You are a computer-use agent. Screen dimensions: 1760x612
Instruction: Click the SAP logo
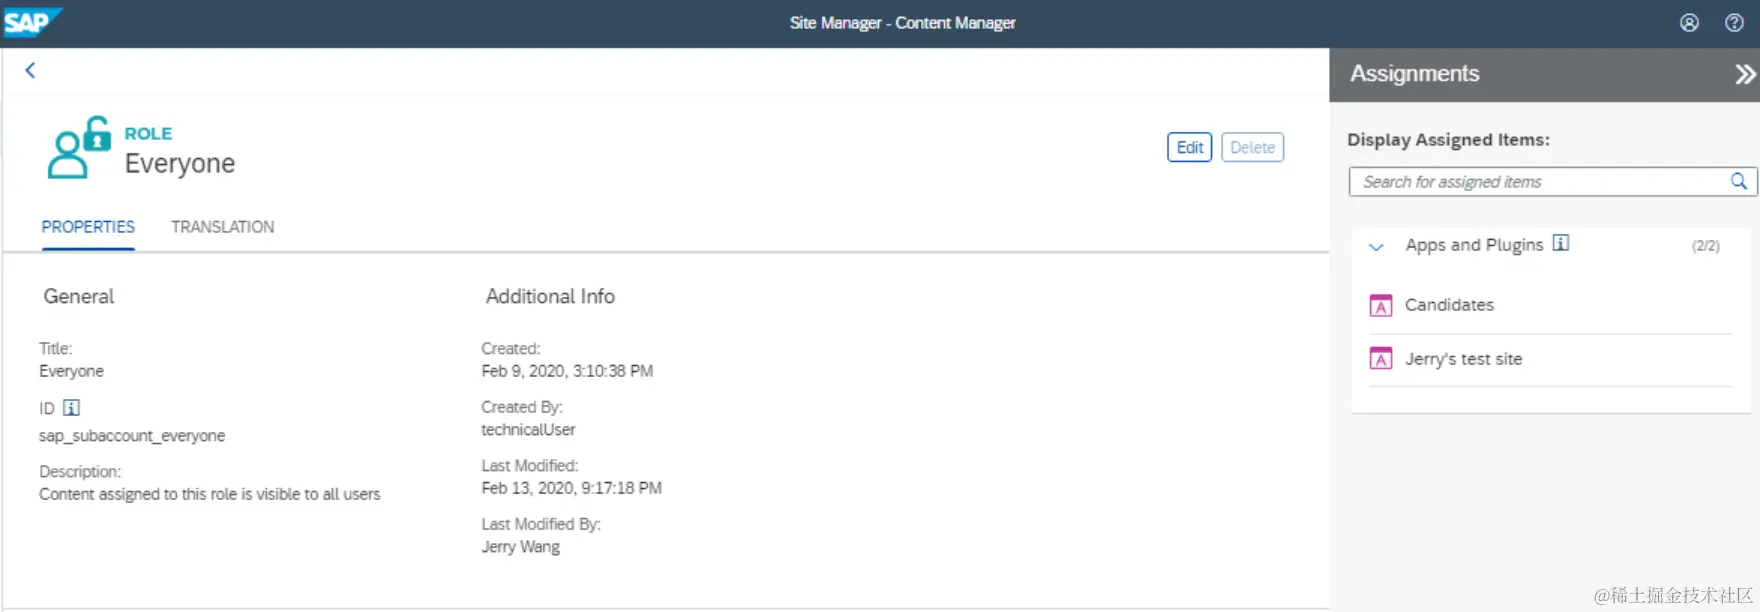point(30,22)
